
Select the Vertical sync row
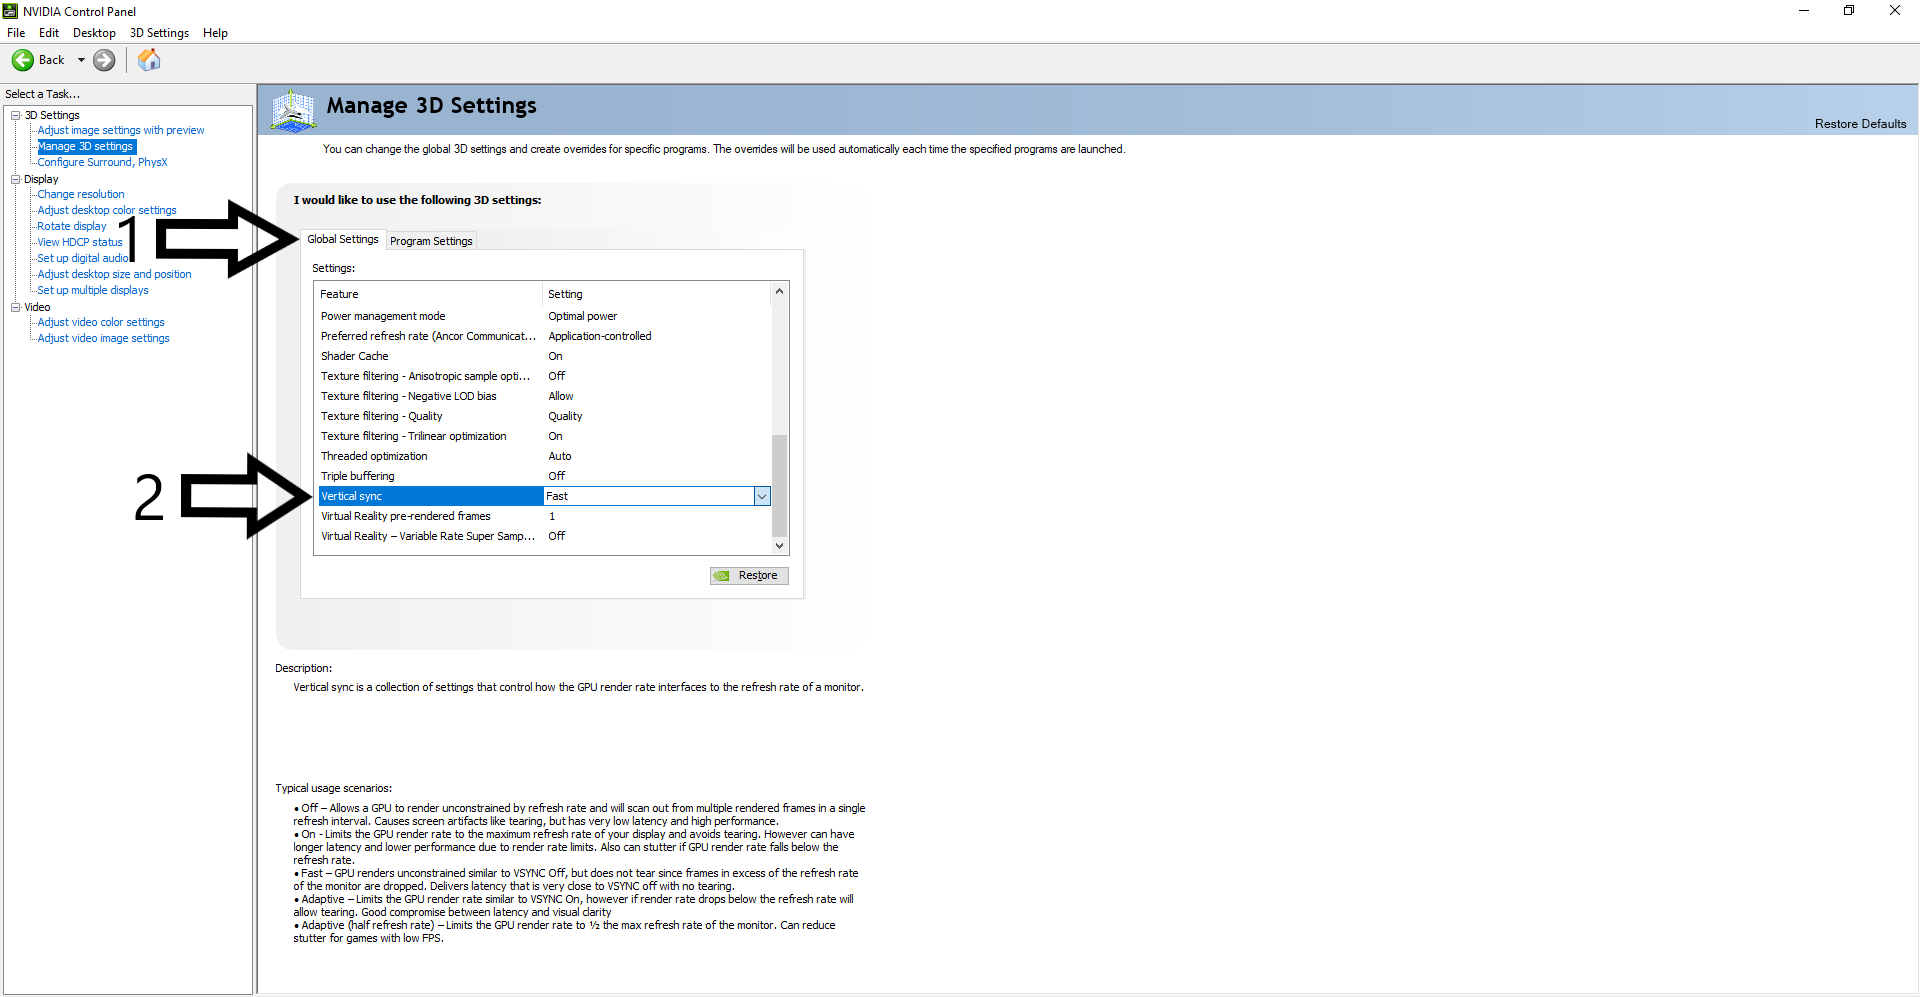pos(544,496)
